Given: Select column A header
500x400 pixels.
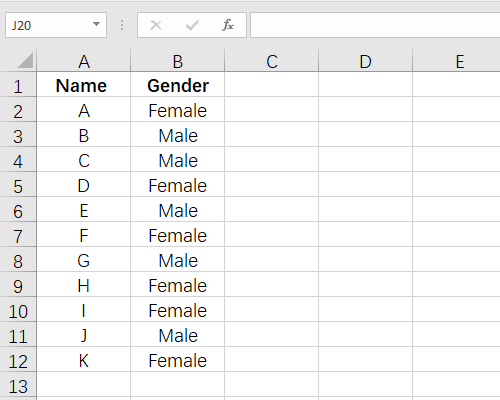Looking at the screenshot, I should tap(84, 61).
